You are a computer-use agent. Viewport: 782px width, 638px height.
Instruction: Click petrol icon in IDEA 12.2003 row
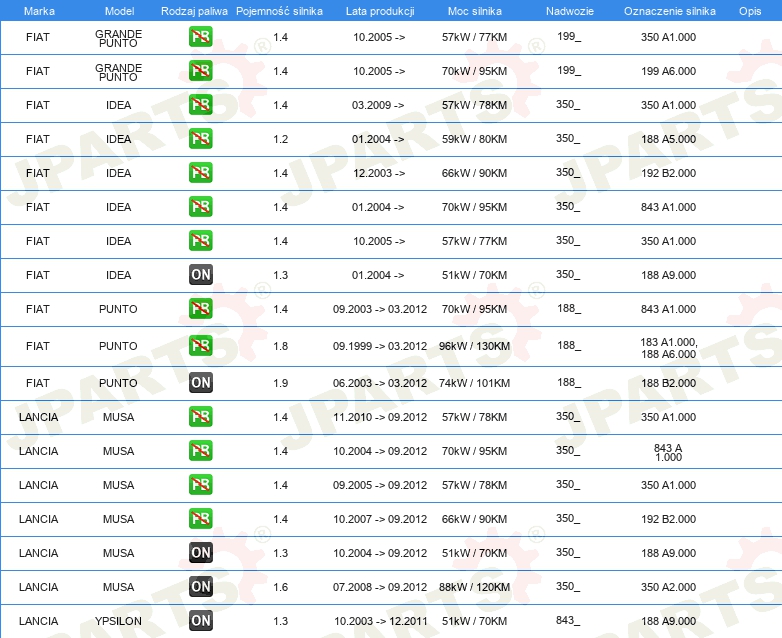(200, 172)
